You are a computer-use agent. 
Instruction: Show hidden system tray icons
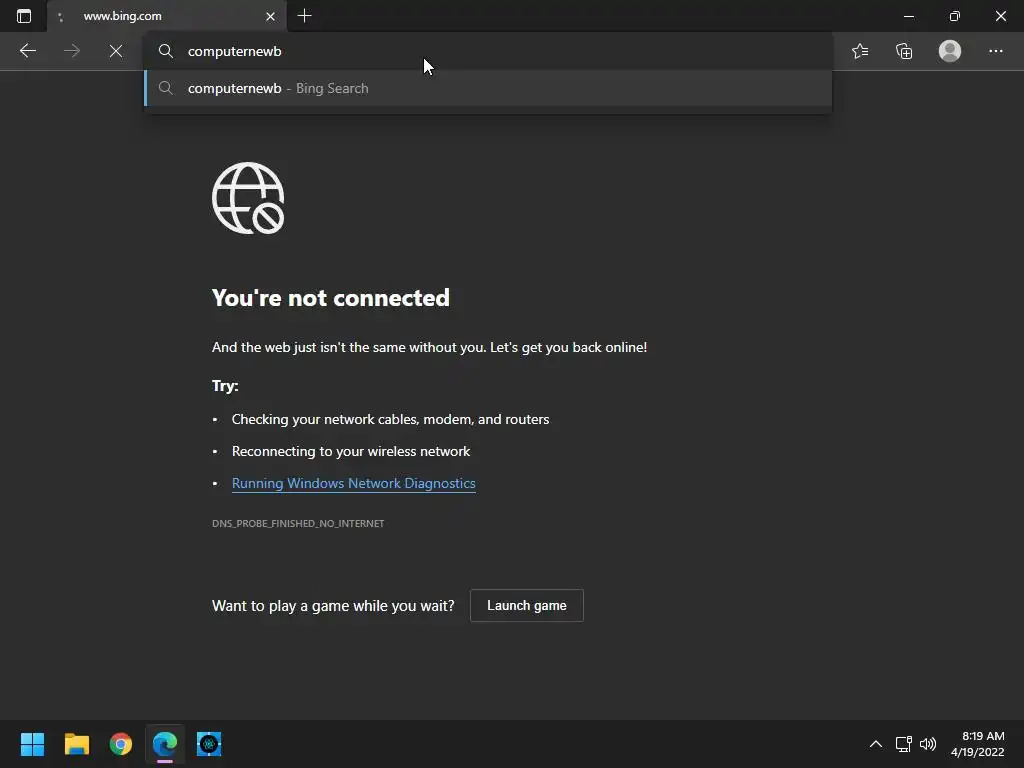coord(876,744)
